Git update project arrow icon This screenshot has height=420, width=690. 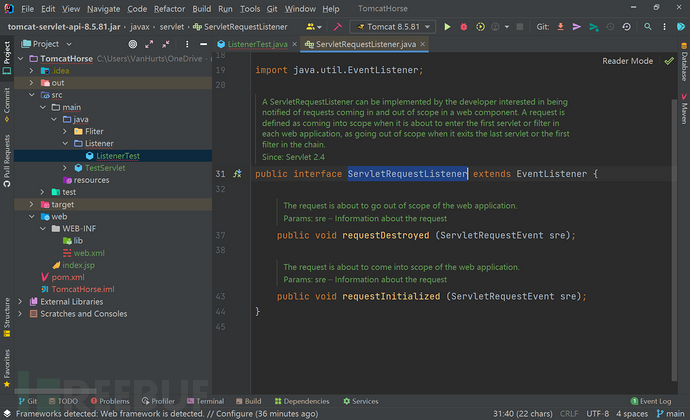[x=560, y=27]
